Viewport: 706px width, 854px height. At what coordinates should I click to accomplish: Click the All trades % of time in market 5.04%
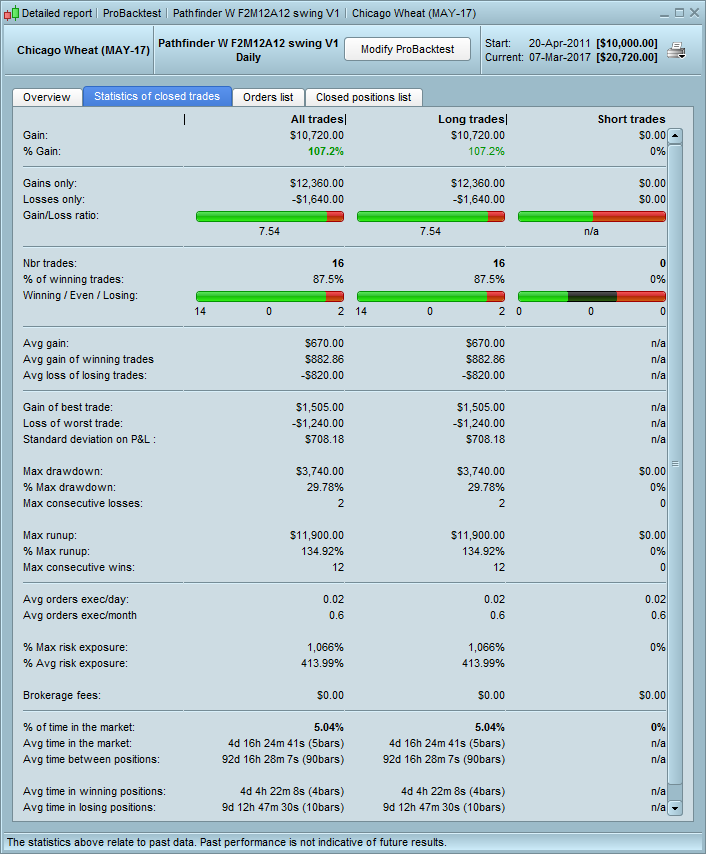pos(328,728)
